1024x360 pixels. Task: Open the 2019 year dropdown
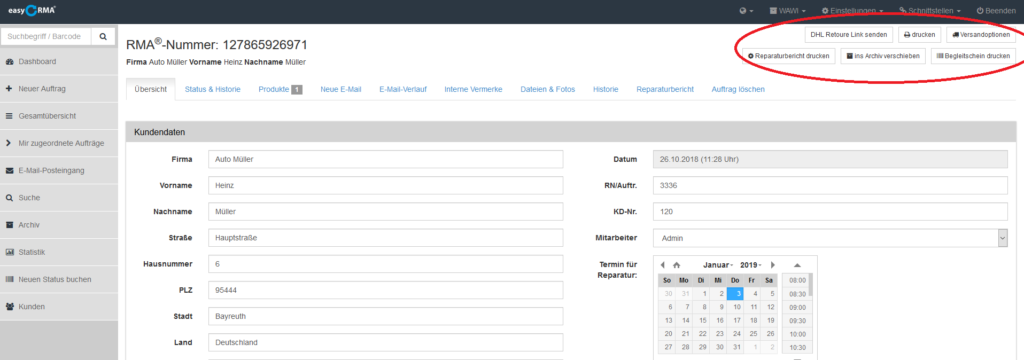click(750, 265)
